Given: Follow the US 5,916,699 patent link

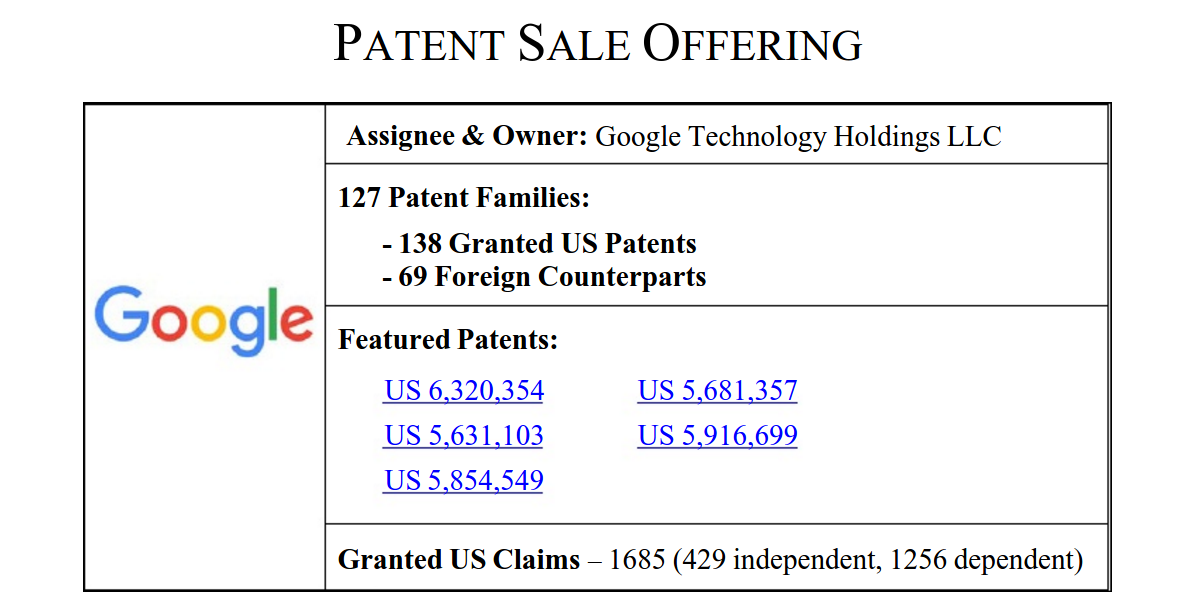Looking at the screenshot, I should [x=717, y=436].
